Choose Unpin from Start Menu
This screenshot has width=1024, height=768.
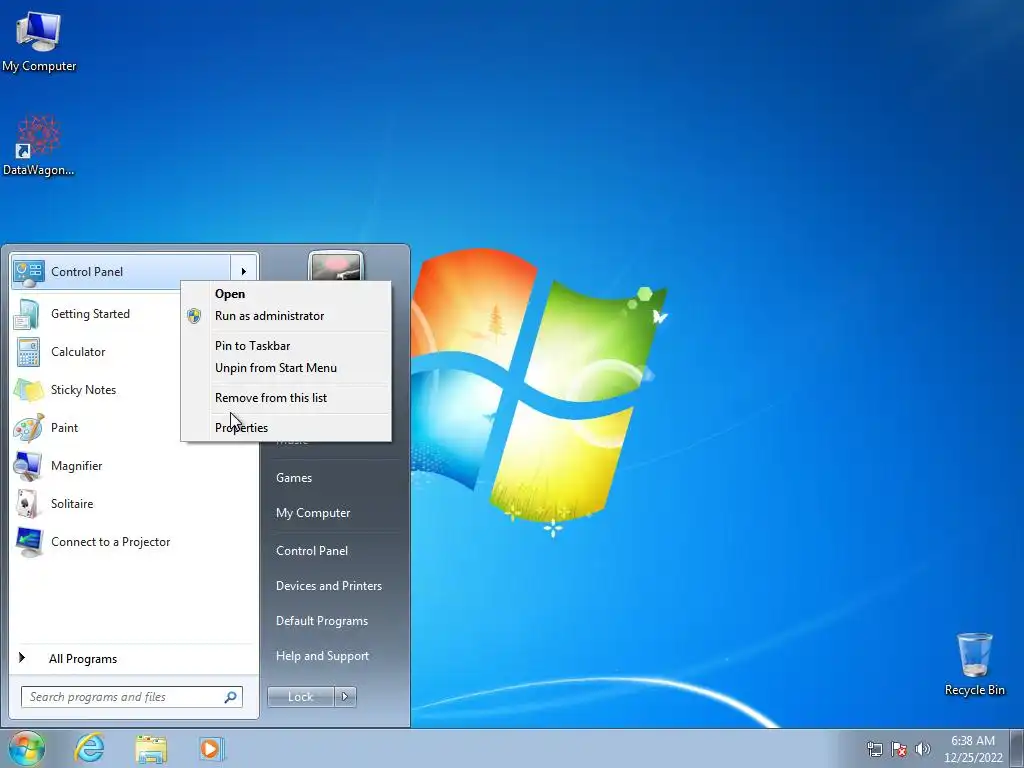coord(276,368)
